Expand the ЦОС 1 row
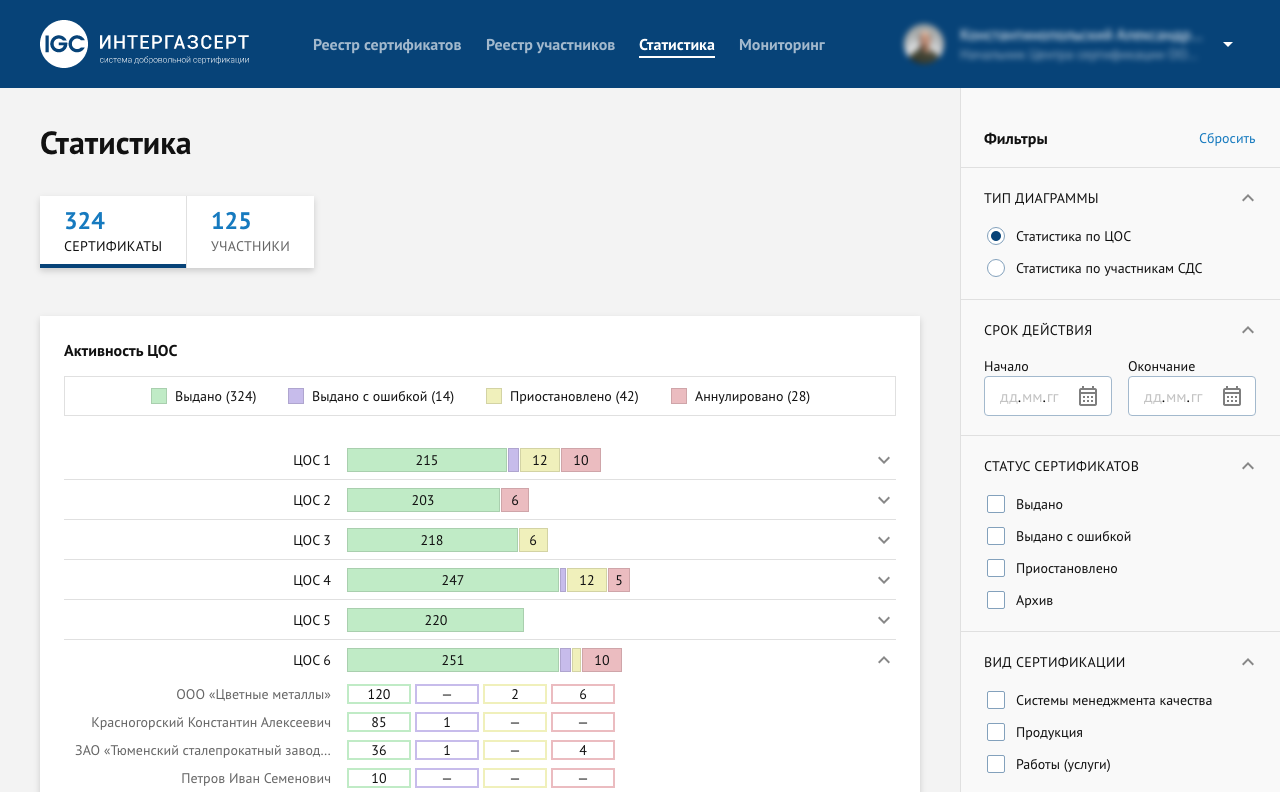The width and height of the screenshot is (1280, 792). pos(883,460)
